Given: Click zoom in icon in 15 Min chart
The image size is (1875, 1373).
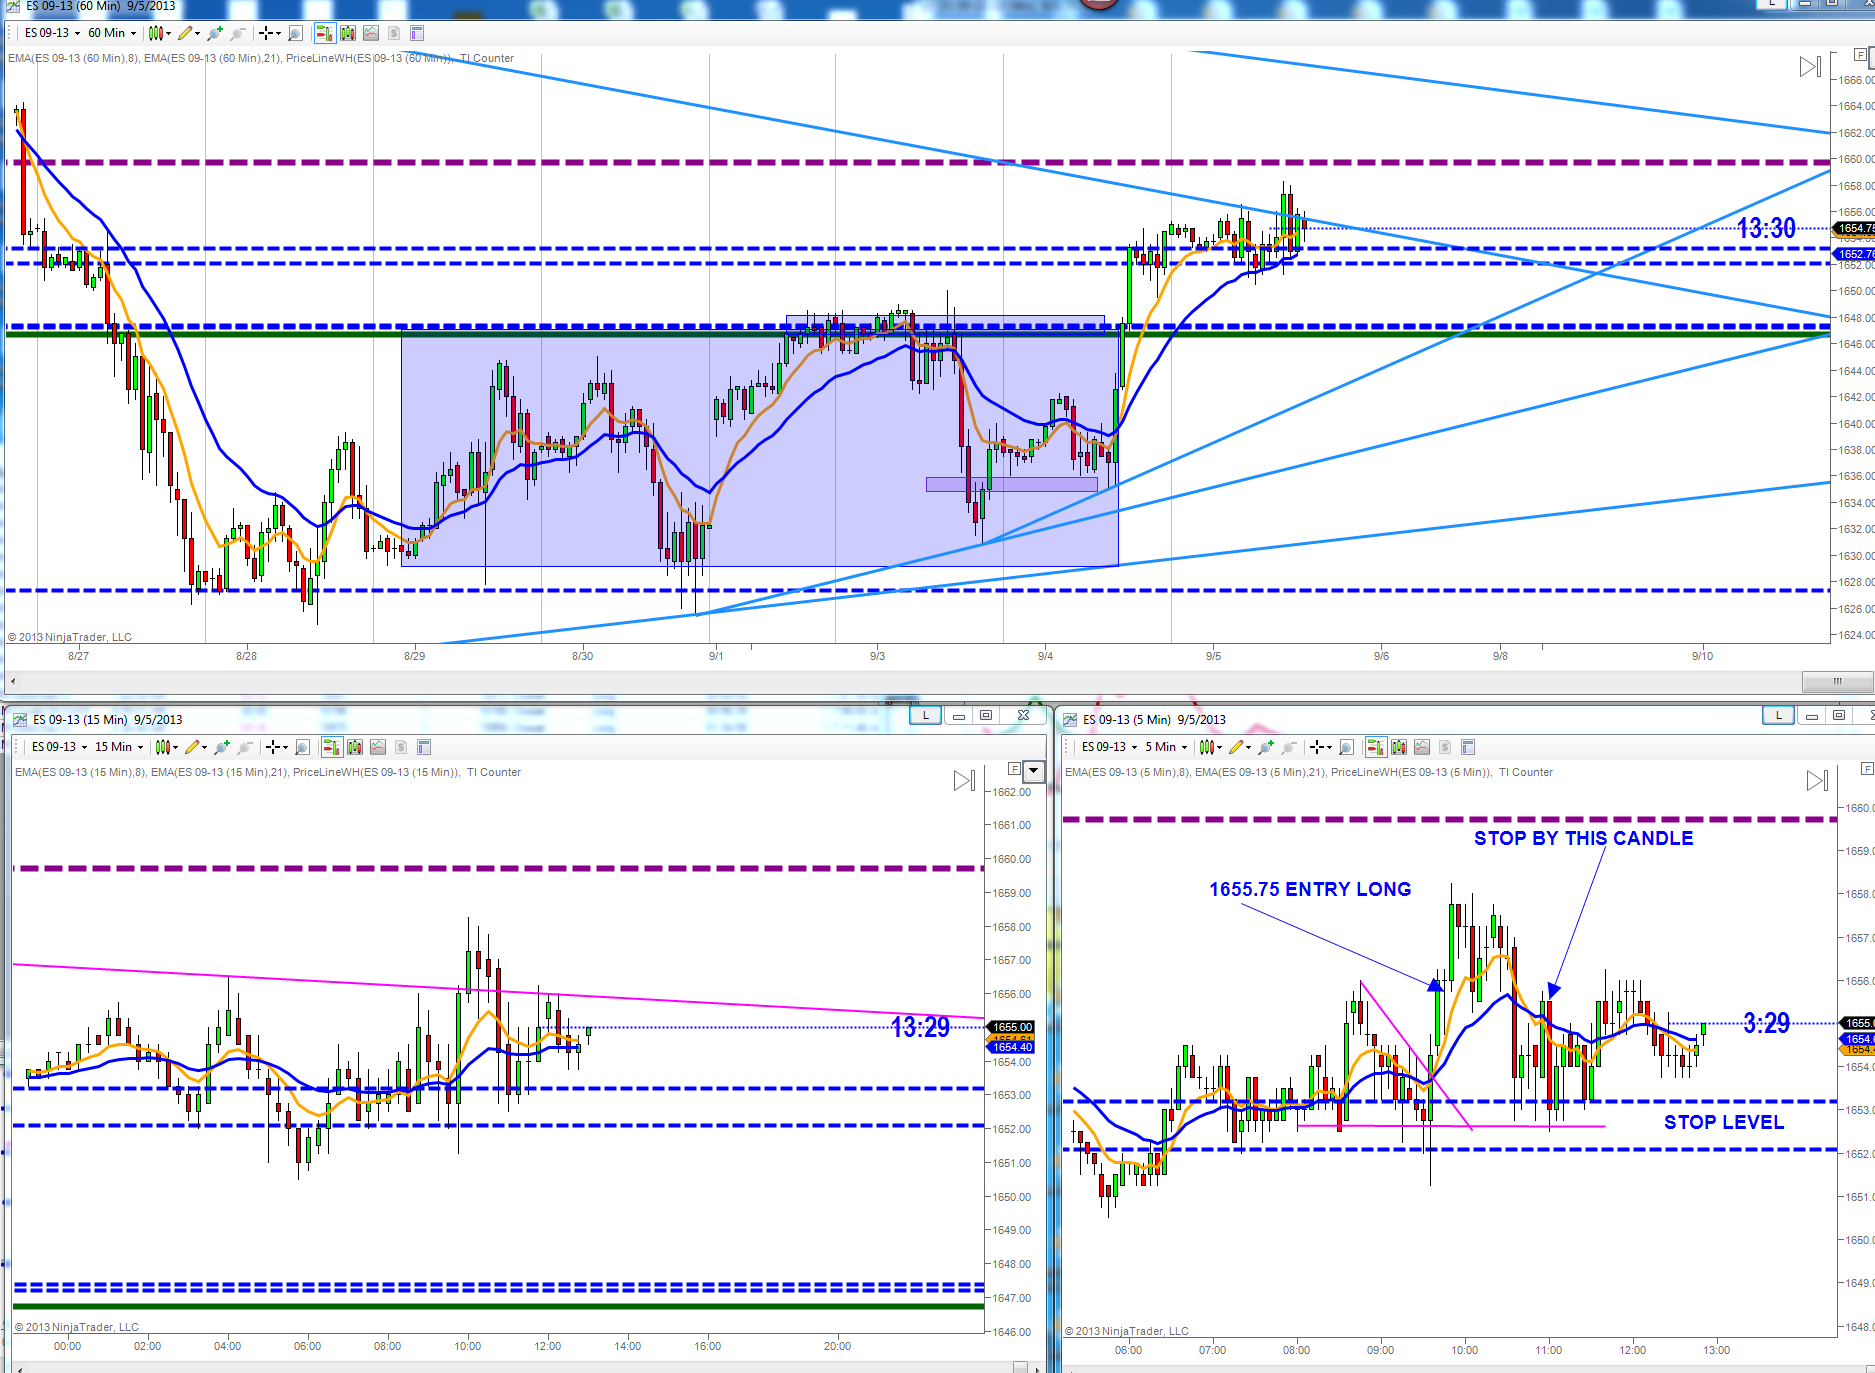Looking at the screenshot, I should coord(221,747).
